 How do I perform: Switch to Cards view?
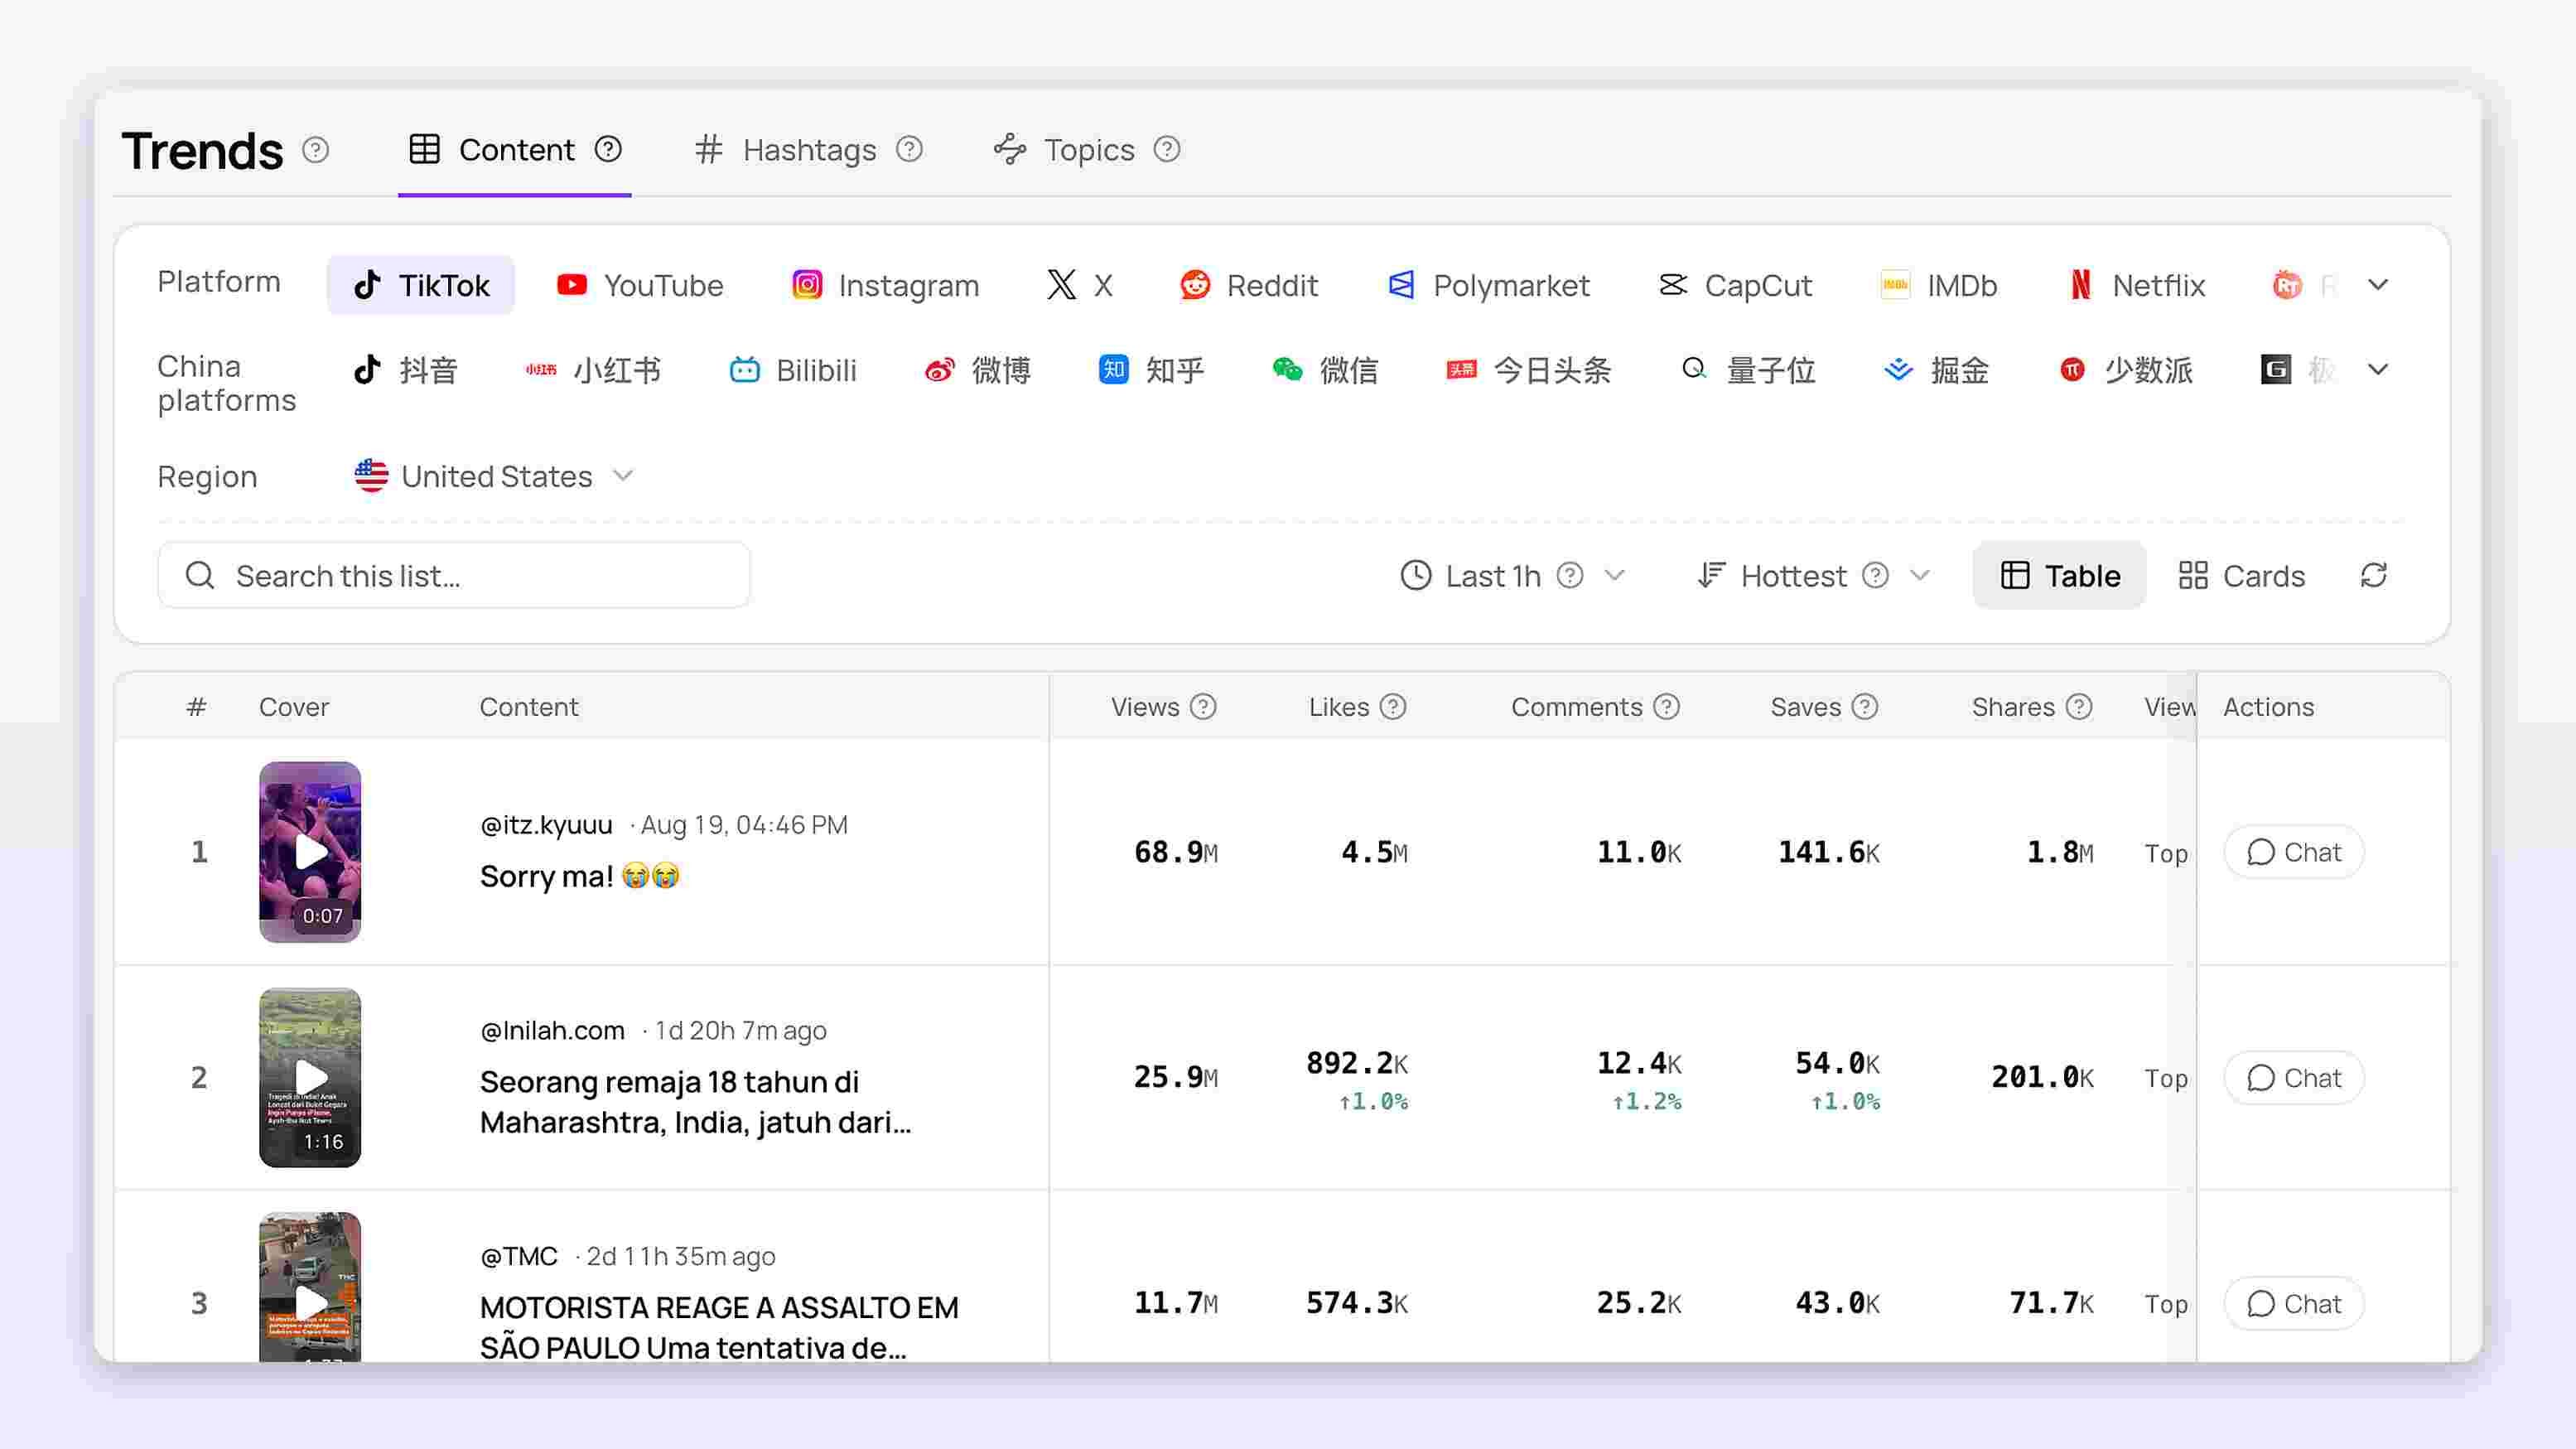(2241, 575)
